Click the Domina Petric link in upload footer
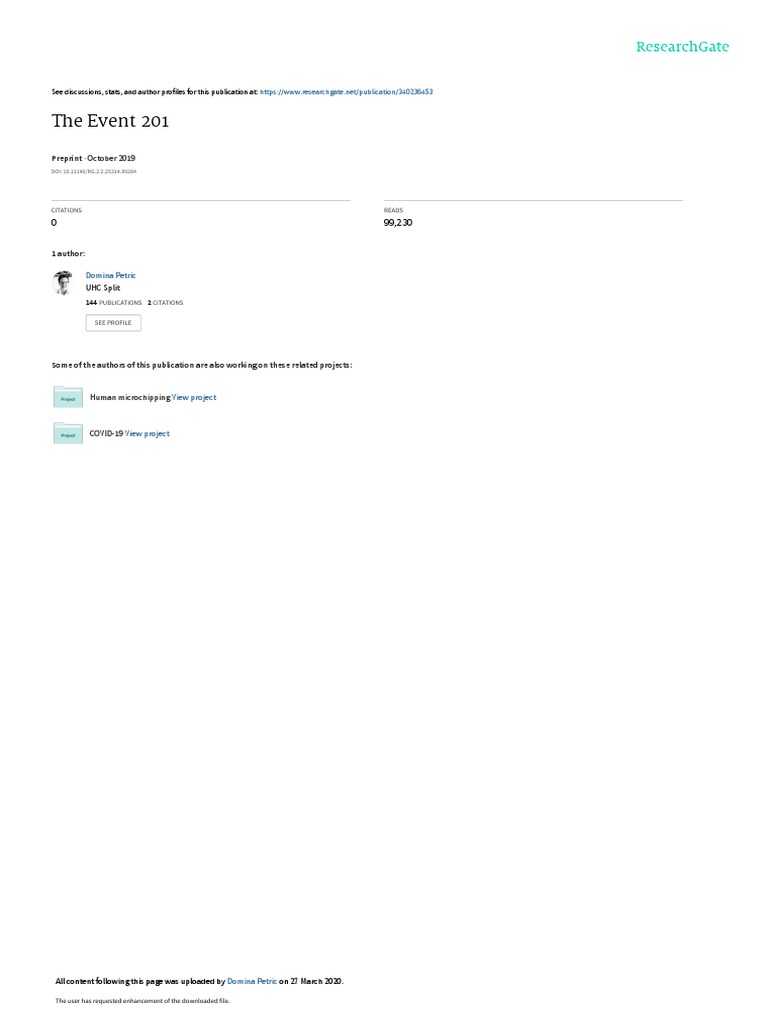 click(x=252, y=981)
